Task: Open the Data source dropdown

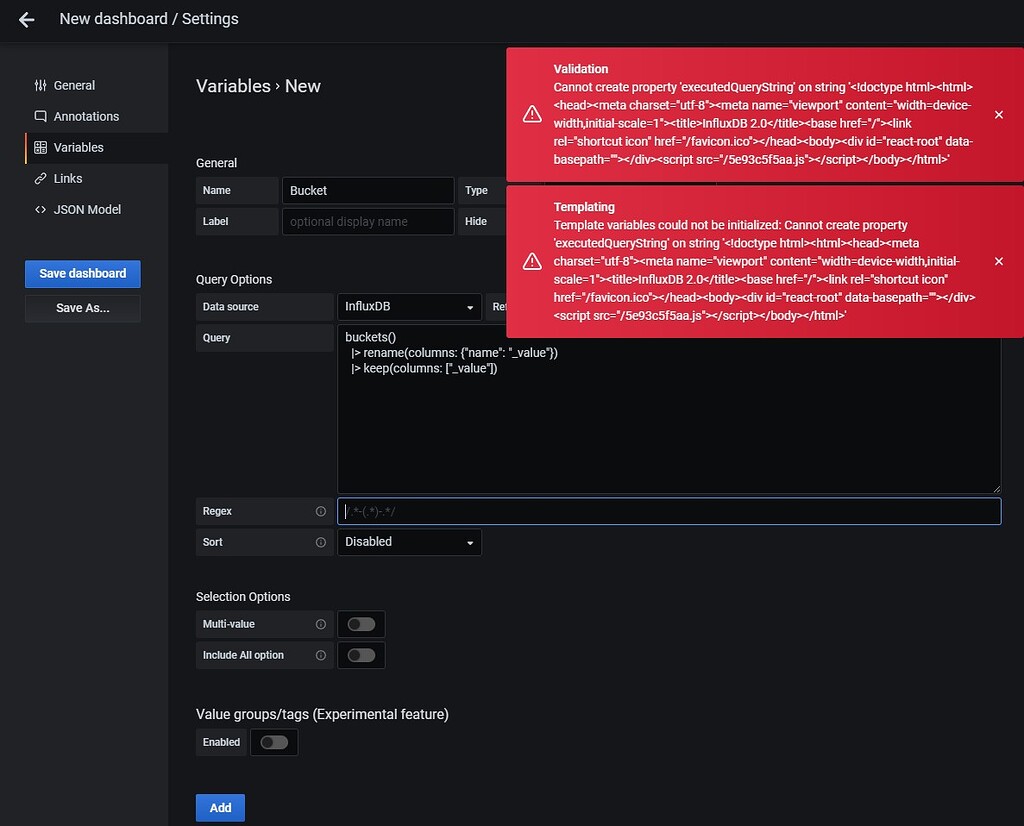Action: tap(408, 307)
